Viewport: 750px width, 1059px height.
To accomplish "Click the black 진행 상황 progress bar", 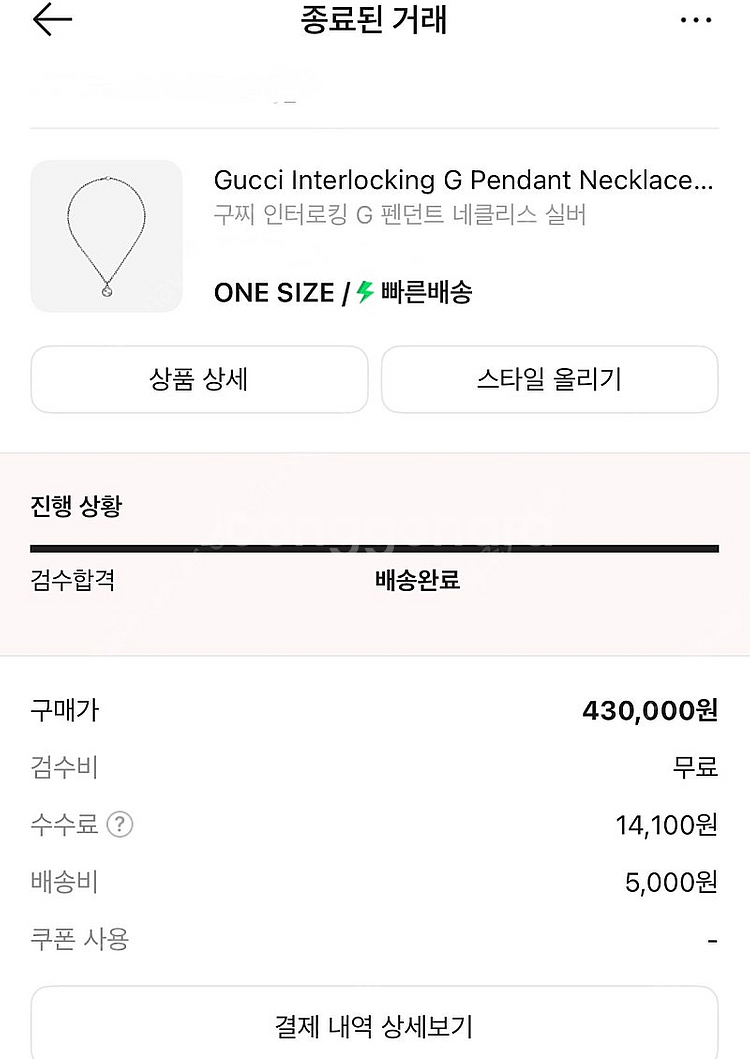I will point(374,548).
